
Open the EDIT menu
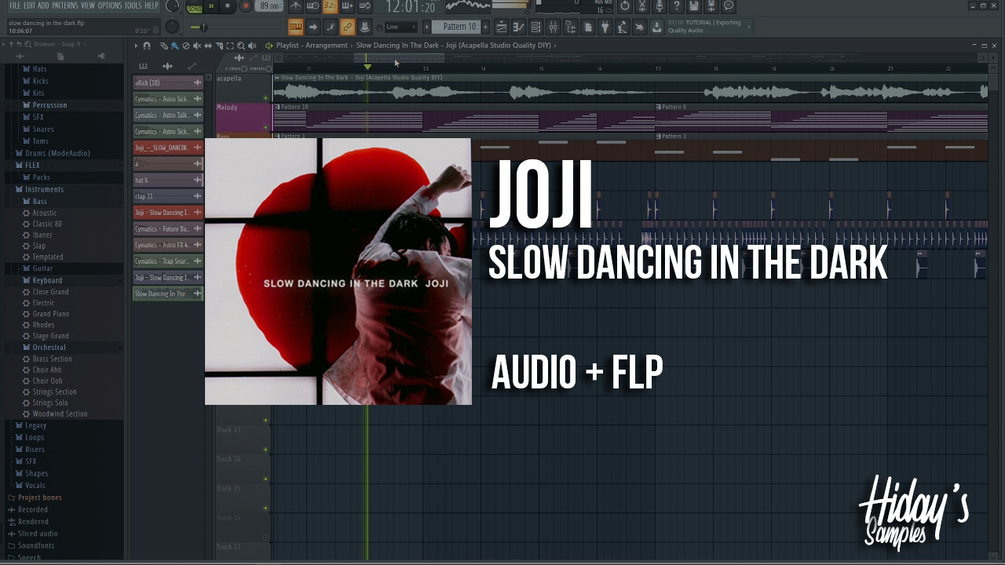pos(29,5)
